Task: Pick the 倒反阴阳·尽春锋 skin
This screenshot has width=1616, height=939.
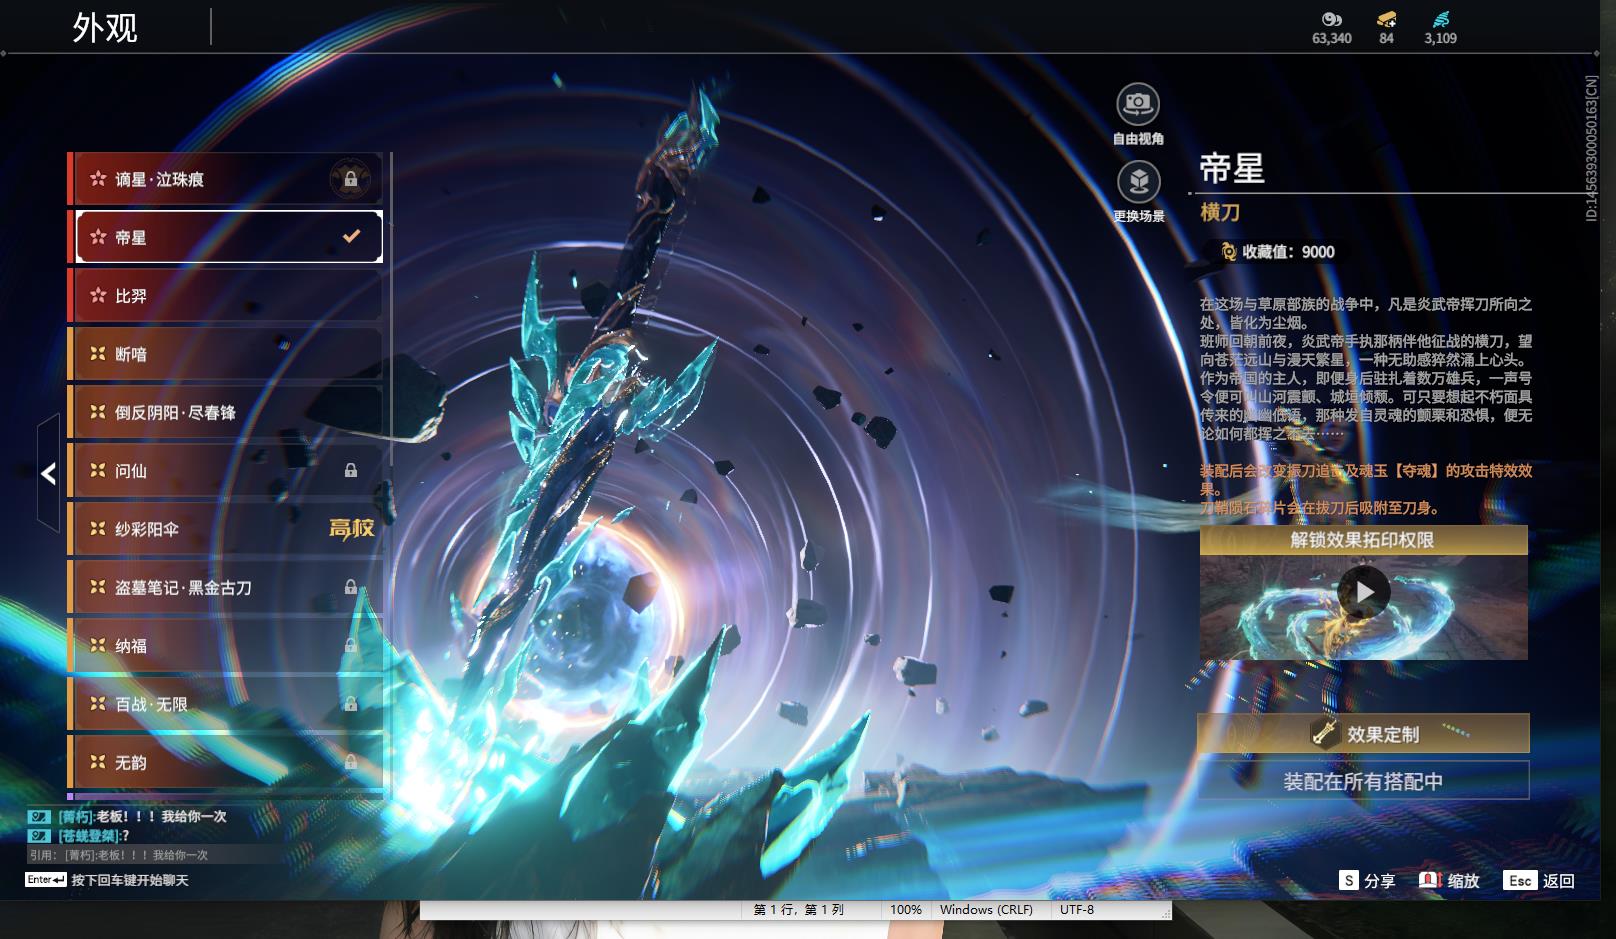Action: point(227,412)
